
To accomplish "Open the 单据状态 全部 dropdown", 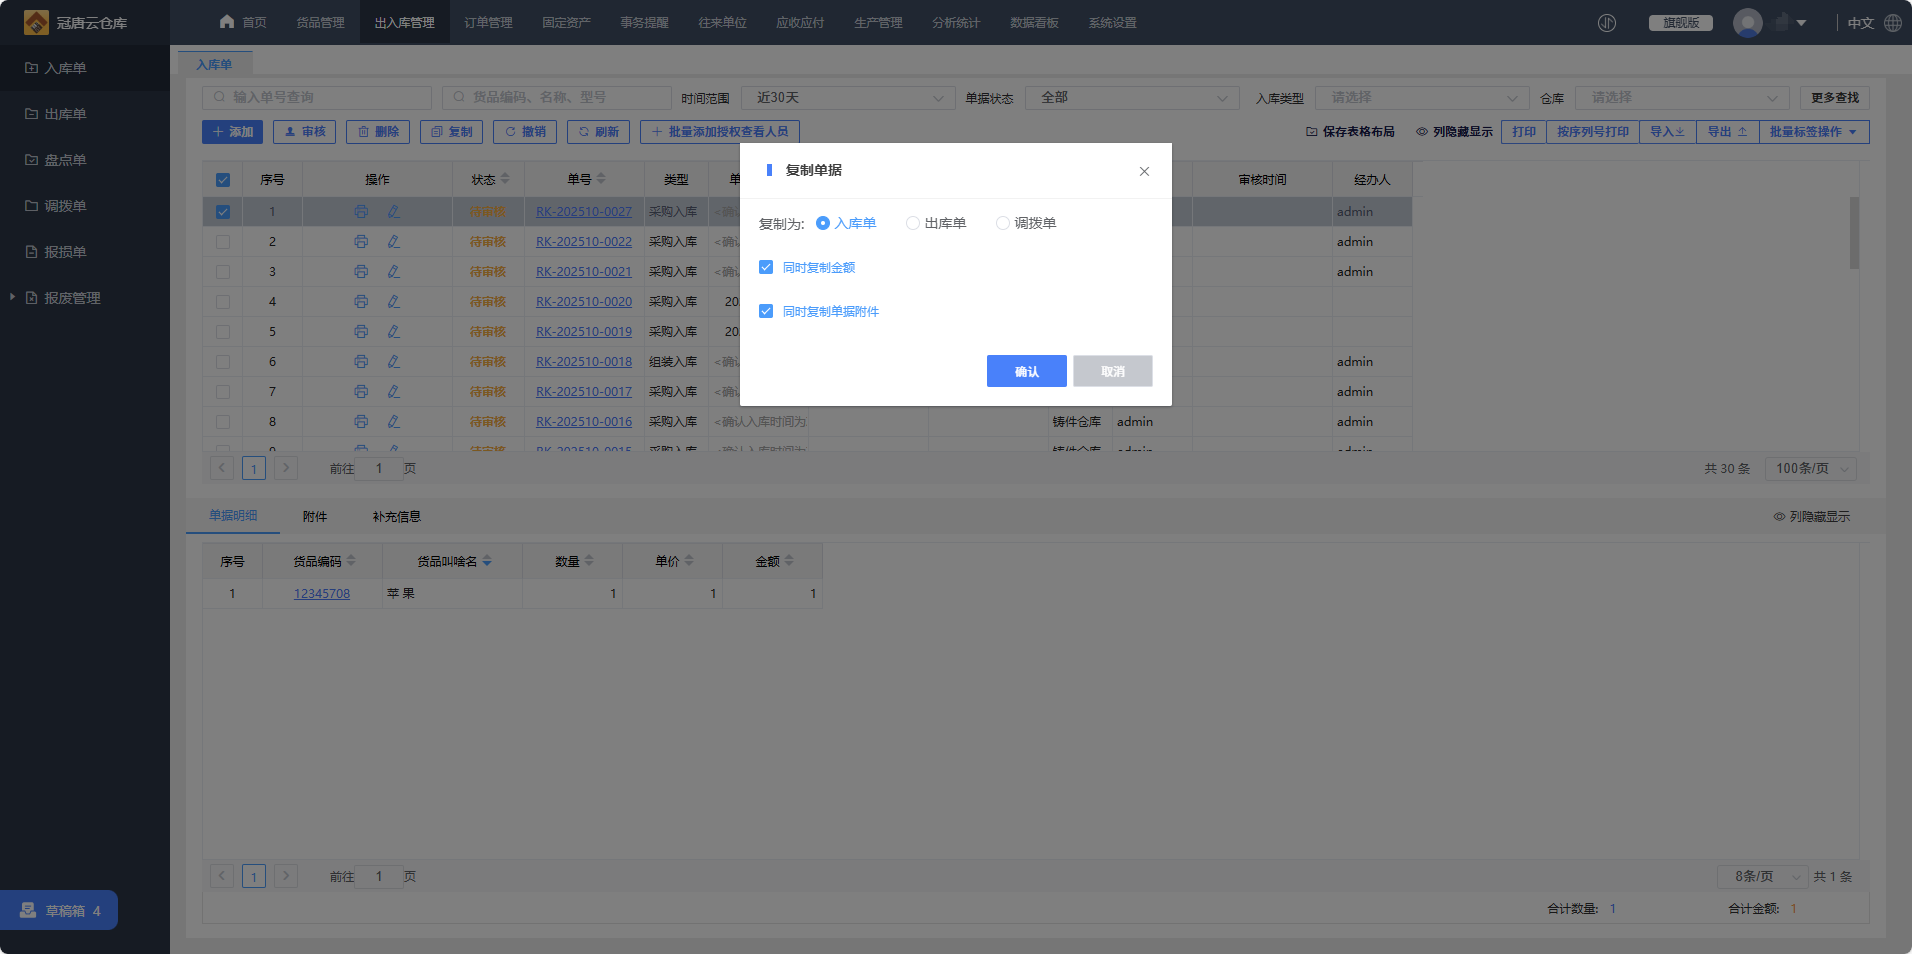I will 1132,98.
